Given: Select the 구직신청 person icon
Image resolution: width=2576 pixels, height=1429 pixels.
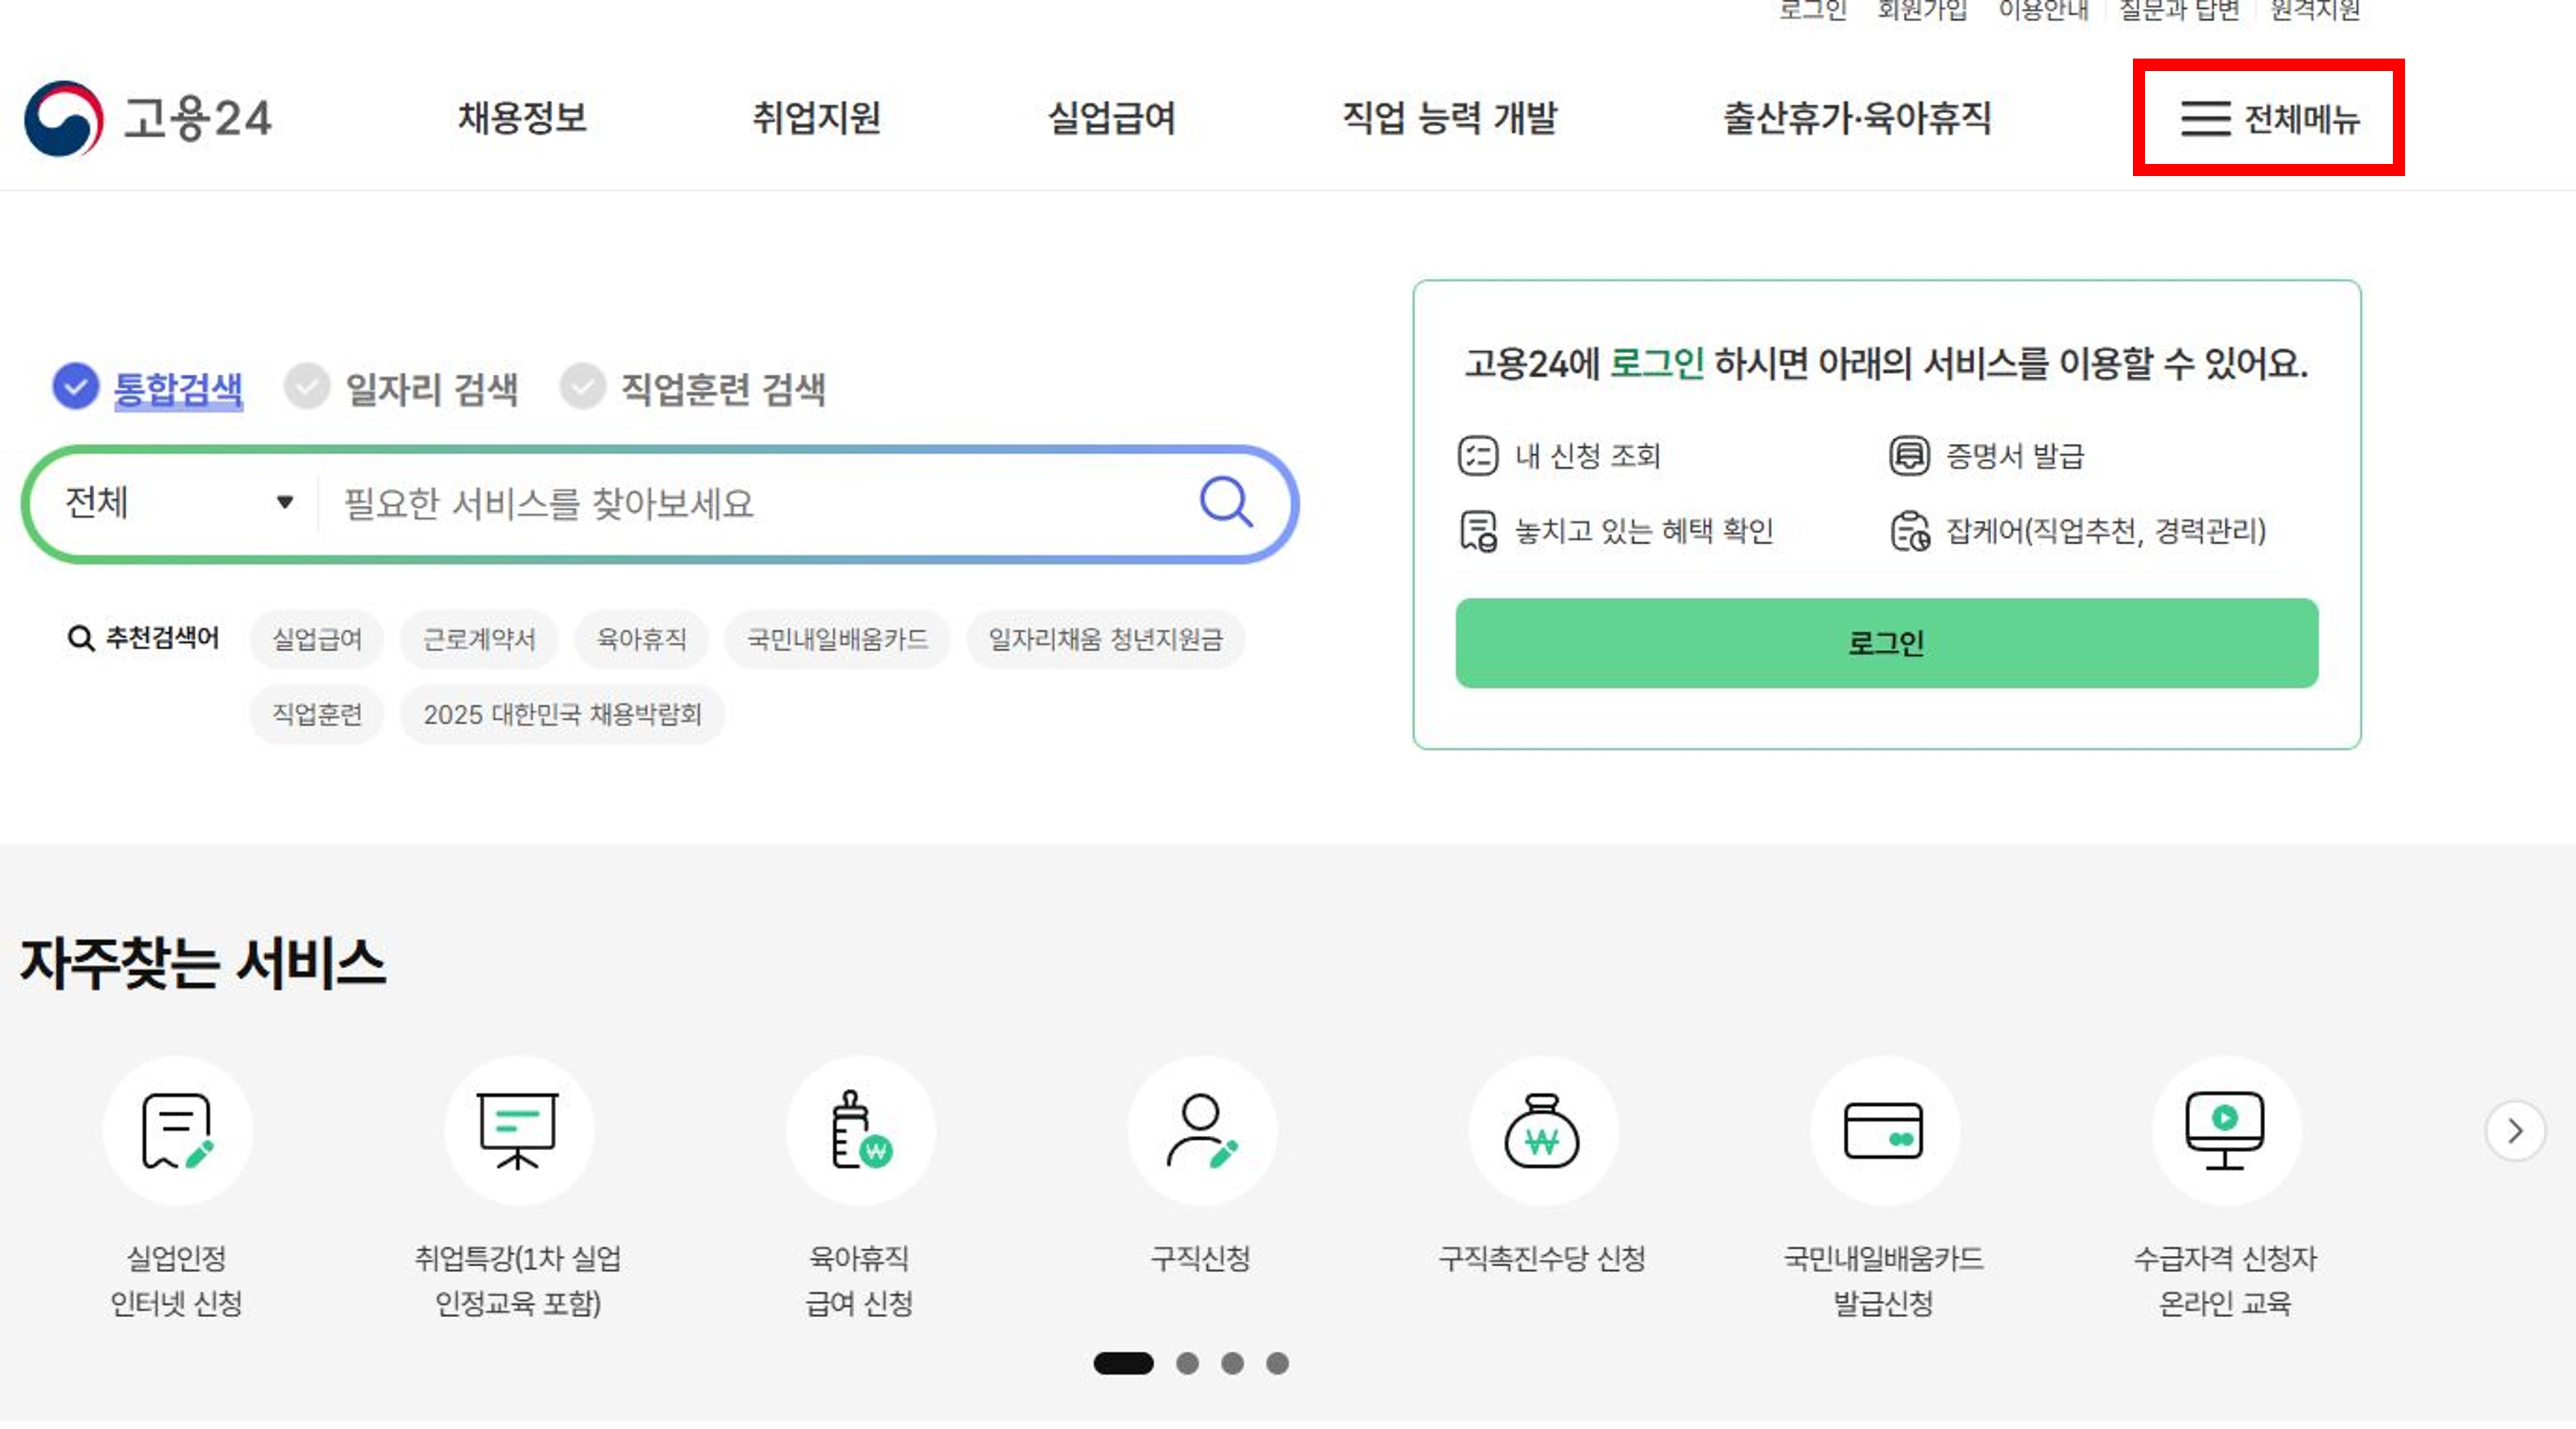Looking at the screenshot, I should tap(1201, 1130).
